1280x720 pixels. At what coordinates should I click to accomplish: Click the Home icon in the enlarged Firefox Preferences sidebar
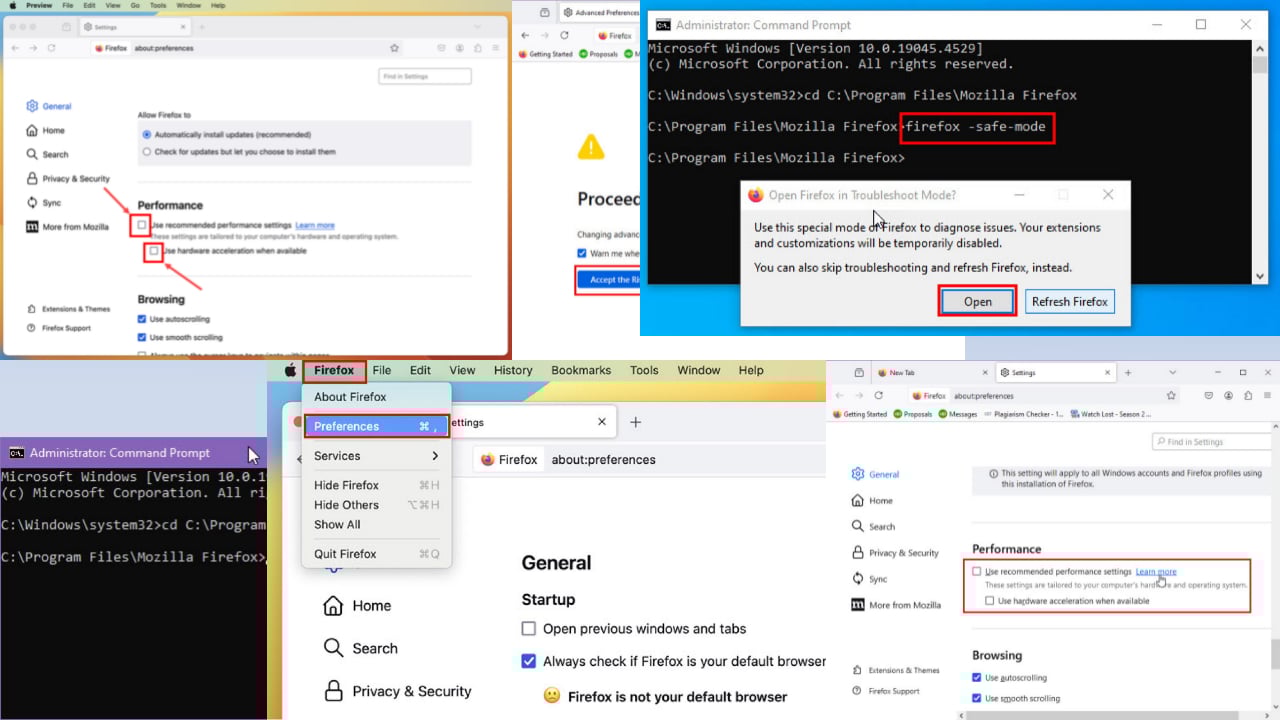(x=333, y=605)
